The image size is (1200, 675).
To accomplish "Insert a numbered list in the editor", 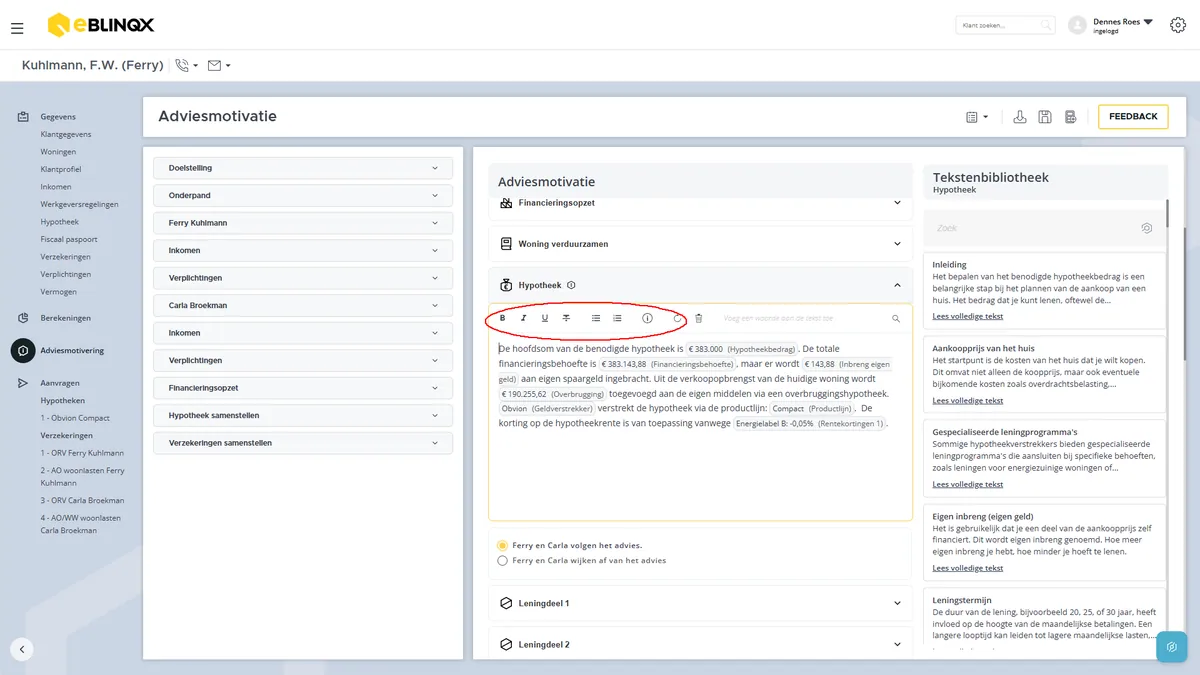I will [x=617, y=318].
